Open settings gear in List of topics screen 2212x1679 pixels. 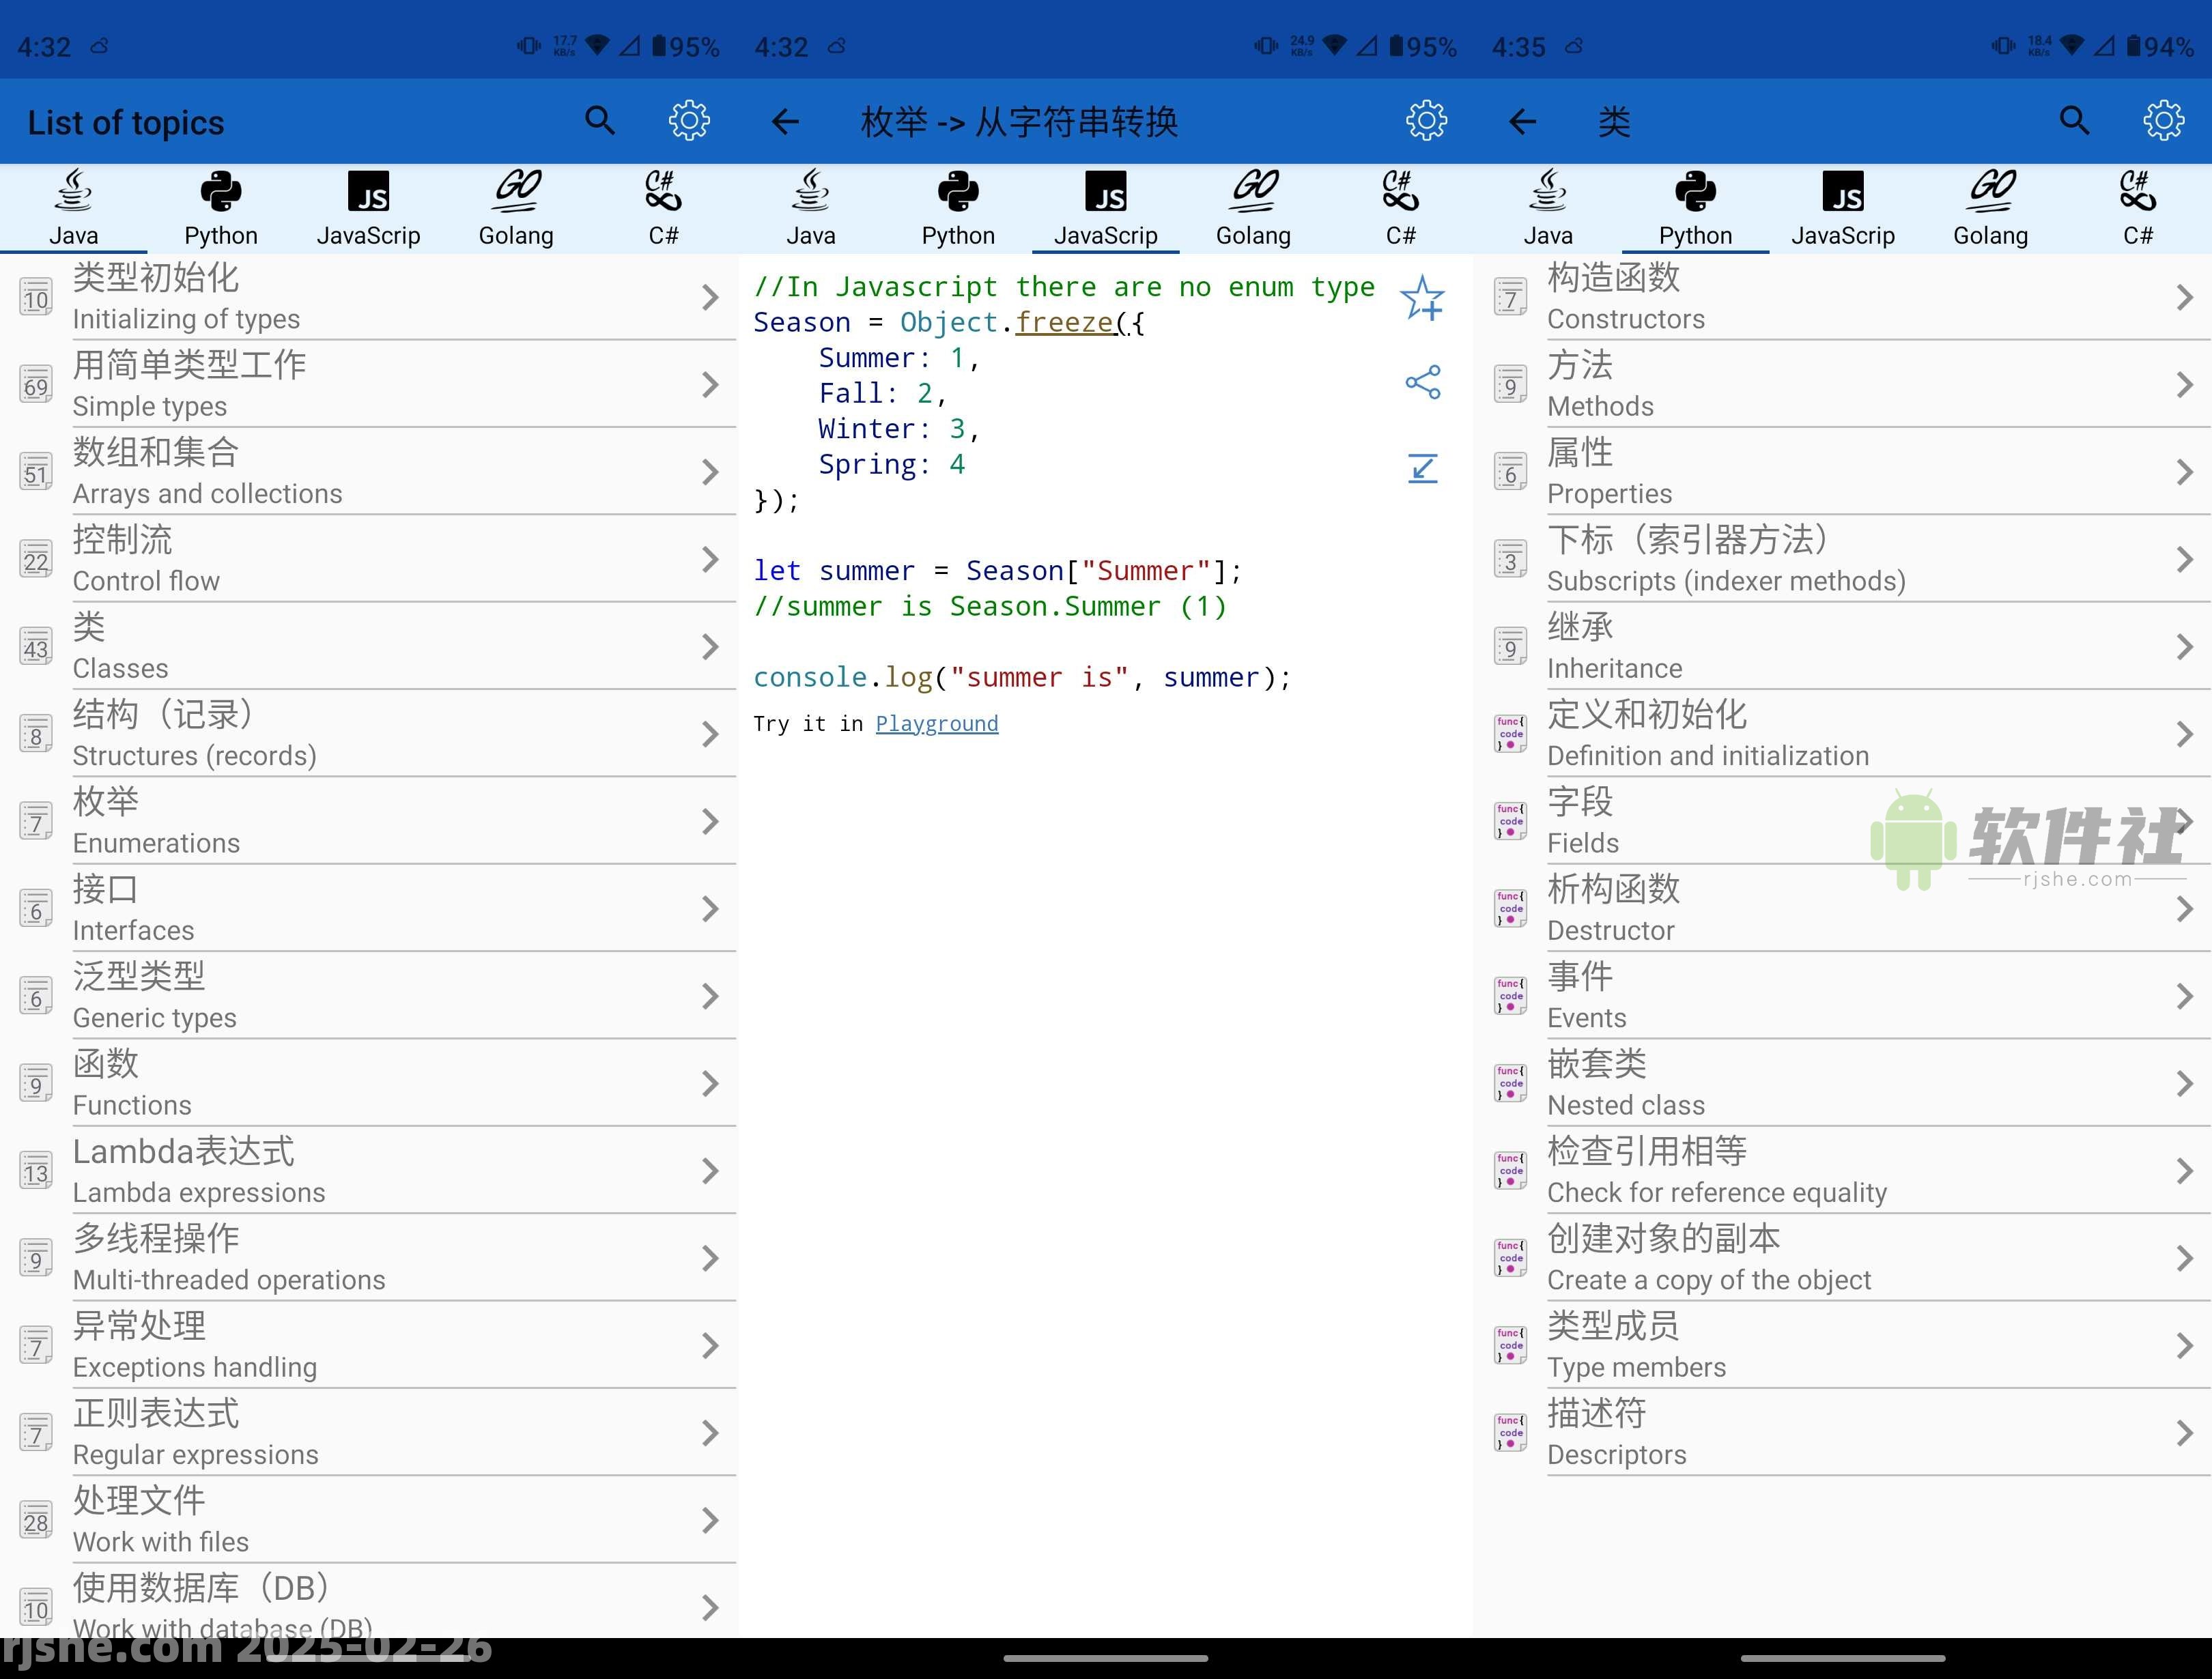pyautogui.click(x=689, y=121)
